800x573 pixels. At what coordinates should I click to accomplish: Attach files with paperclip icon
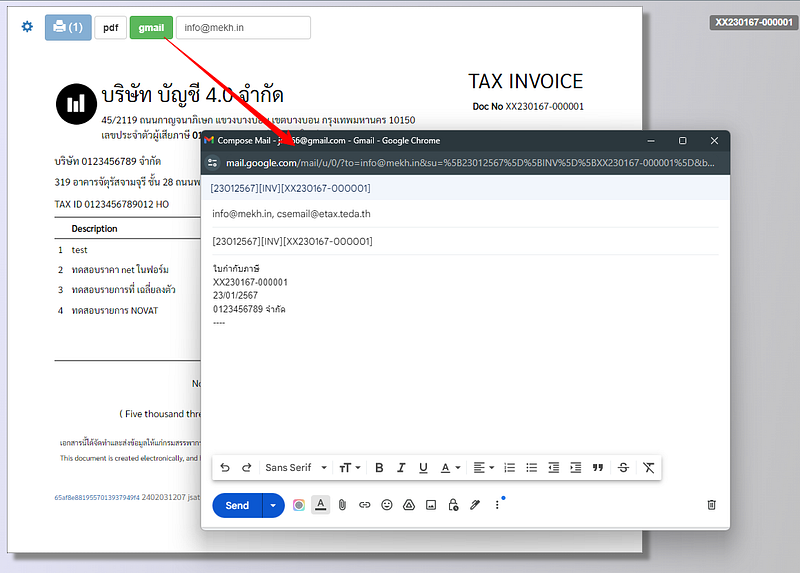pyautogui.click(x=342, y=505)
